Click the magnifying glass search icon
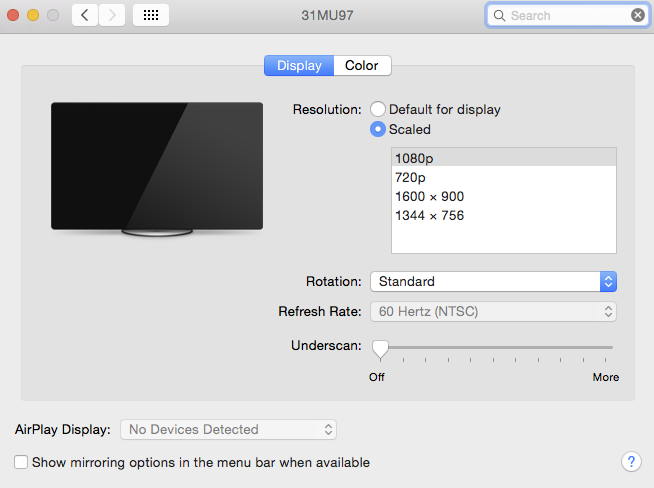The height and width of the screenshot is (488, 654). coord(499,15)
